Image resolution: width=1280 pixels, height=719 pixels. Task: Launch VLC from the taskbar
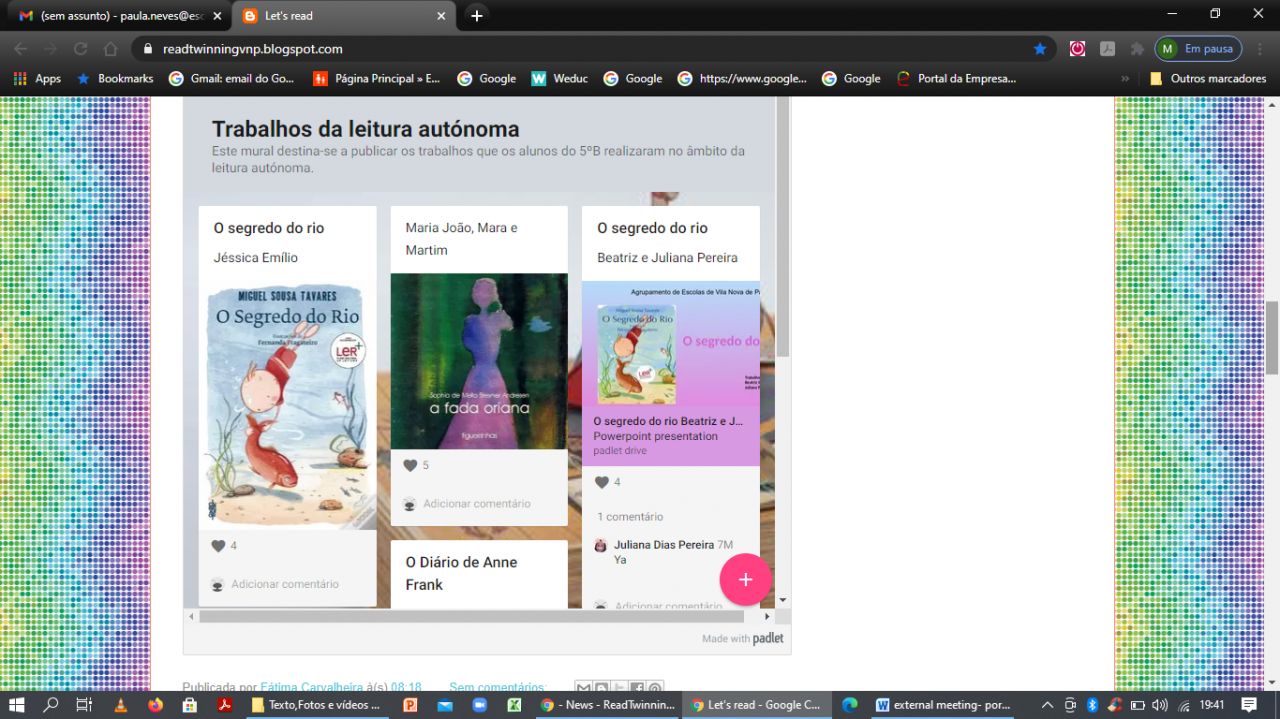[x=121, y=705]
